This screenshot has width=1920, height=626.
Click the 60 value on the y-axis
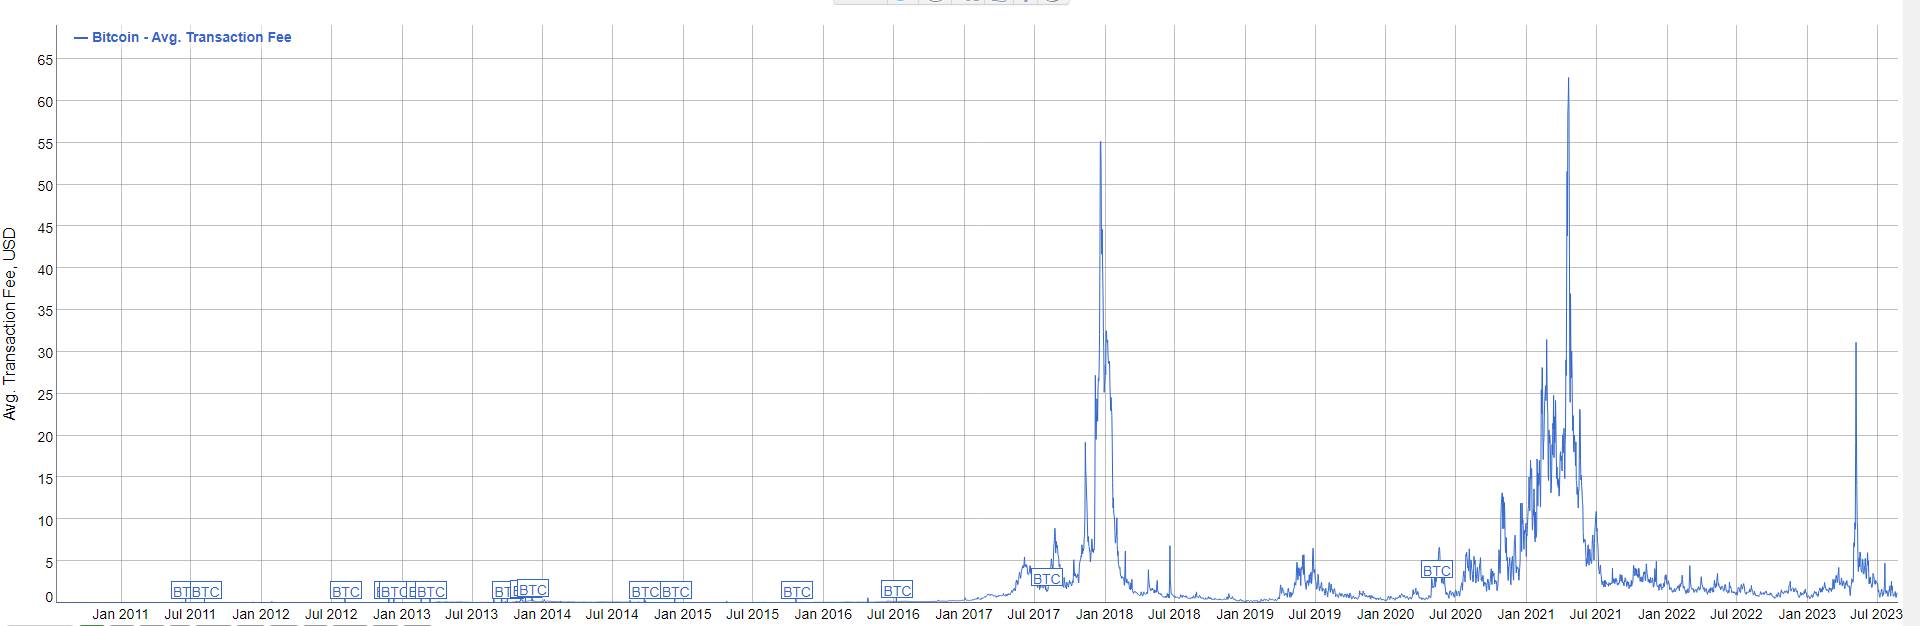coord(45,102)
